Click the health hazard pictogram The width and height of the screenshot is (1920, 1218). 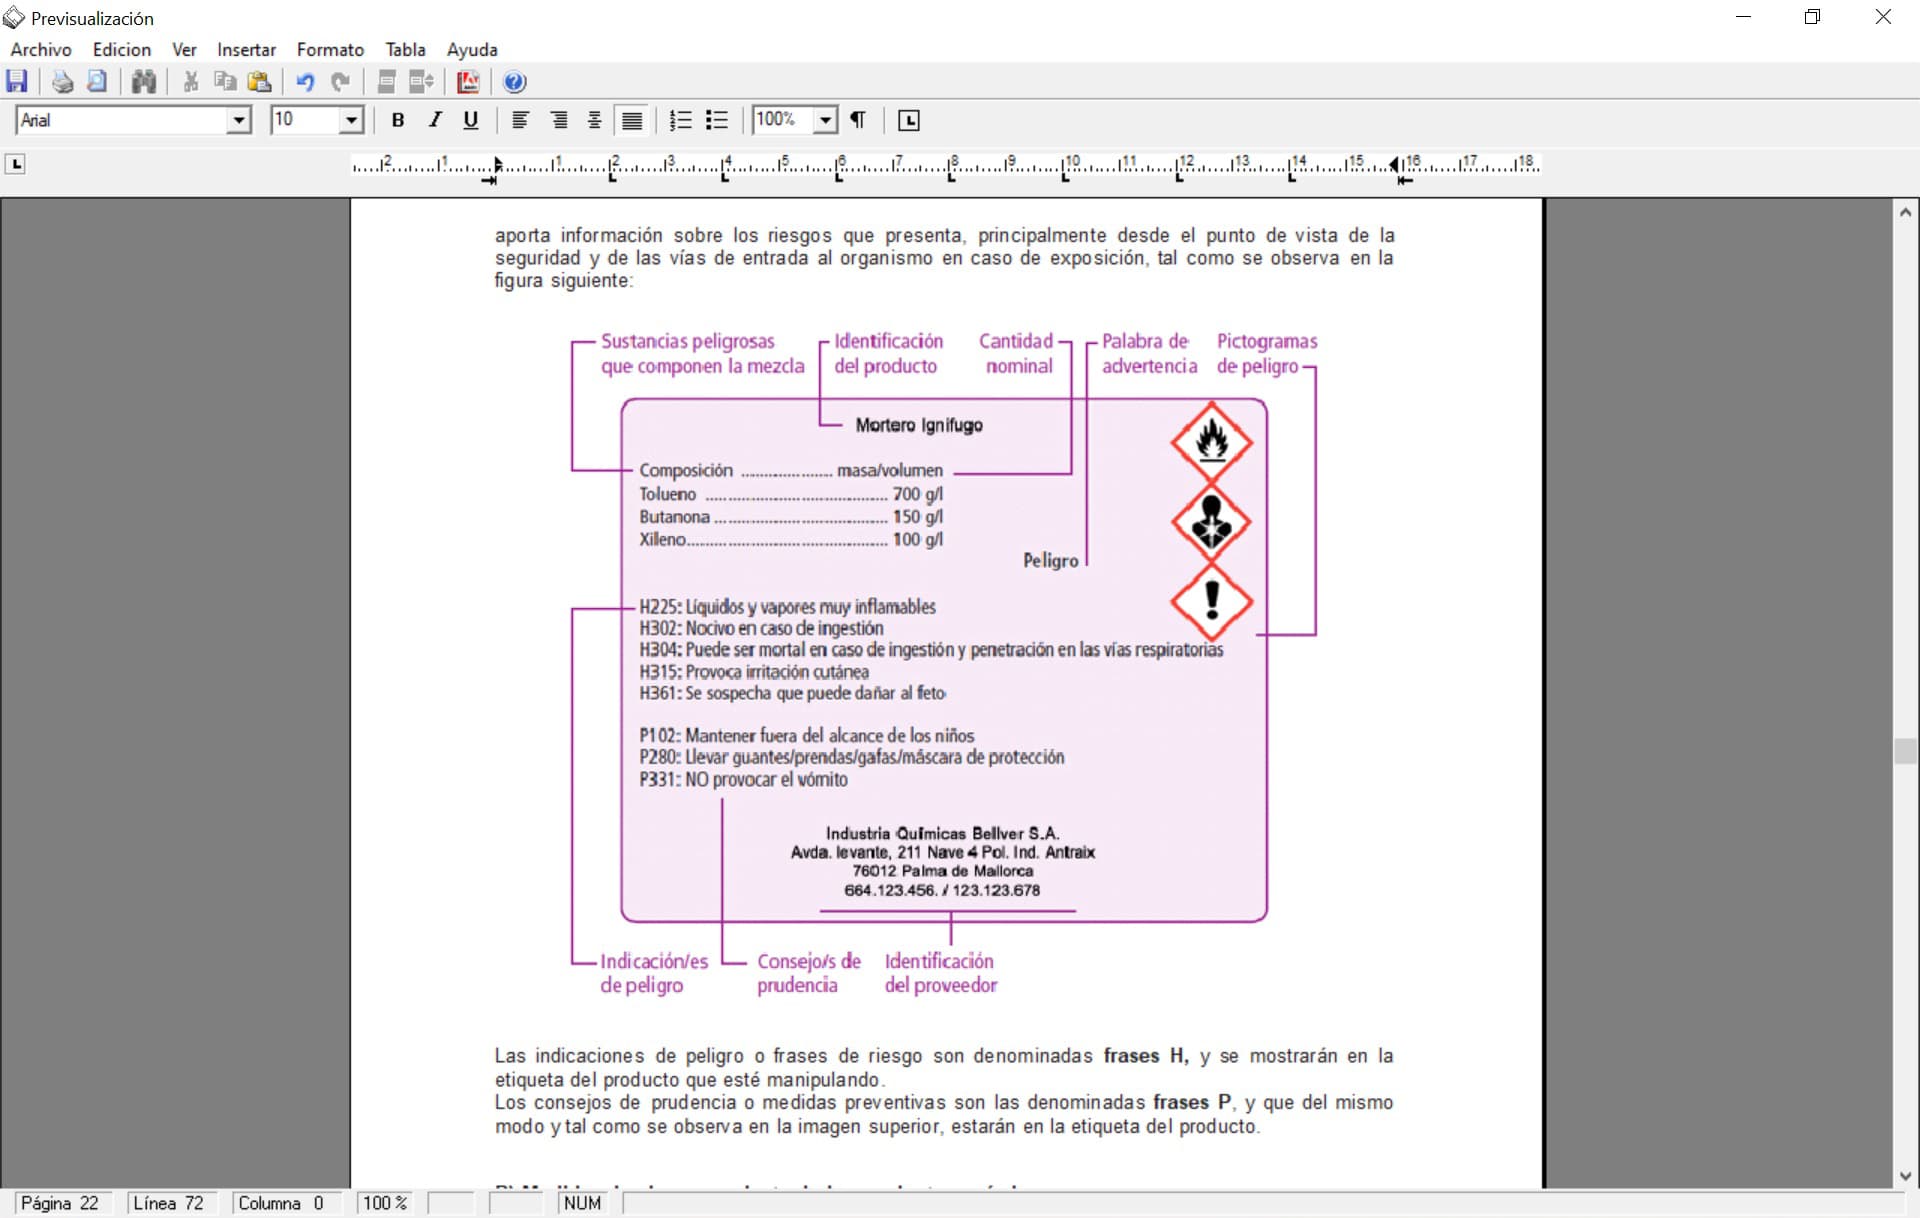click(x=1212, y=522)
